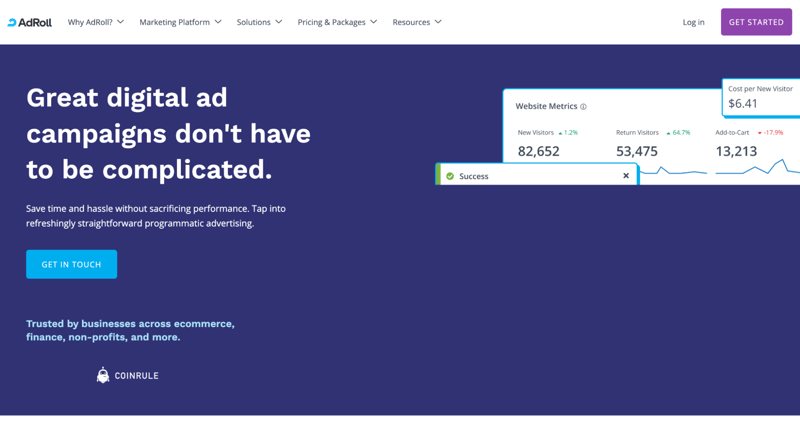Dismiss the Success notification with X

tap(626, 176)
